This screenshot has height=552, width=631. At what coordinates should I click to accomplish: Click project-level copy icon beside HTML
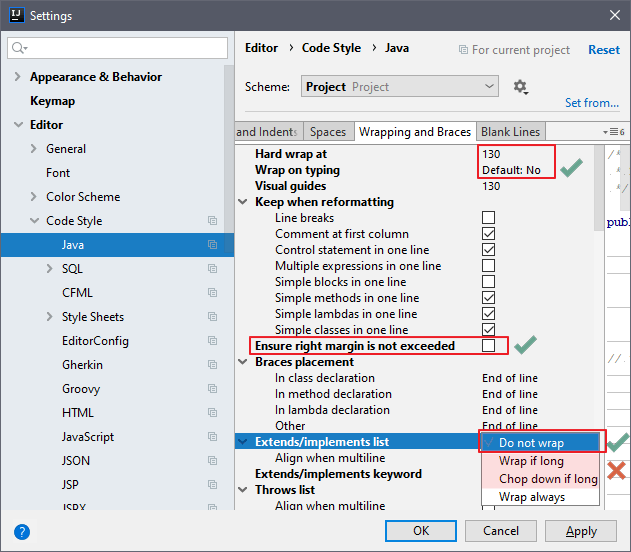(212, 413)
